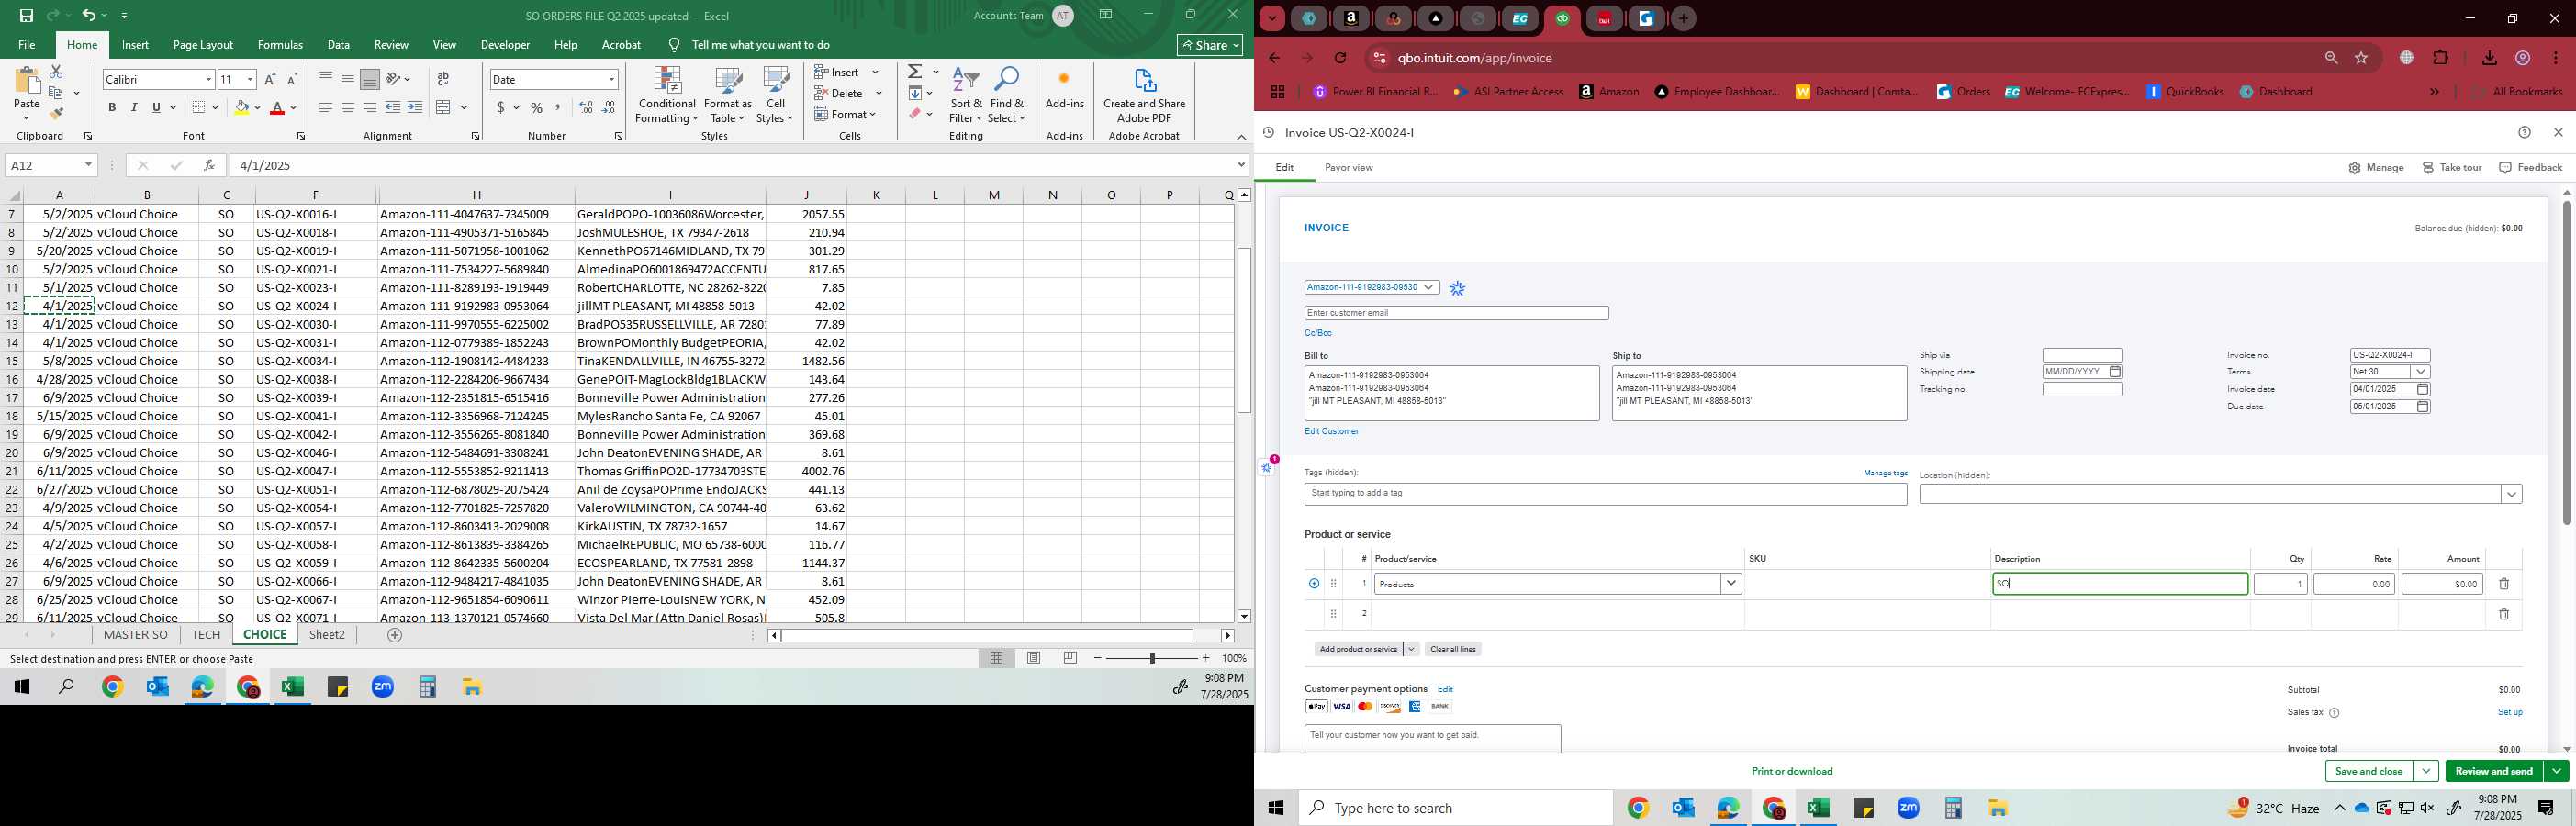Viewport: 2576px width, 826px height.
Task: Click the add line plus icon on row 1
Action: [1314, 584]
